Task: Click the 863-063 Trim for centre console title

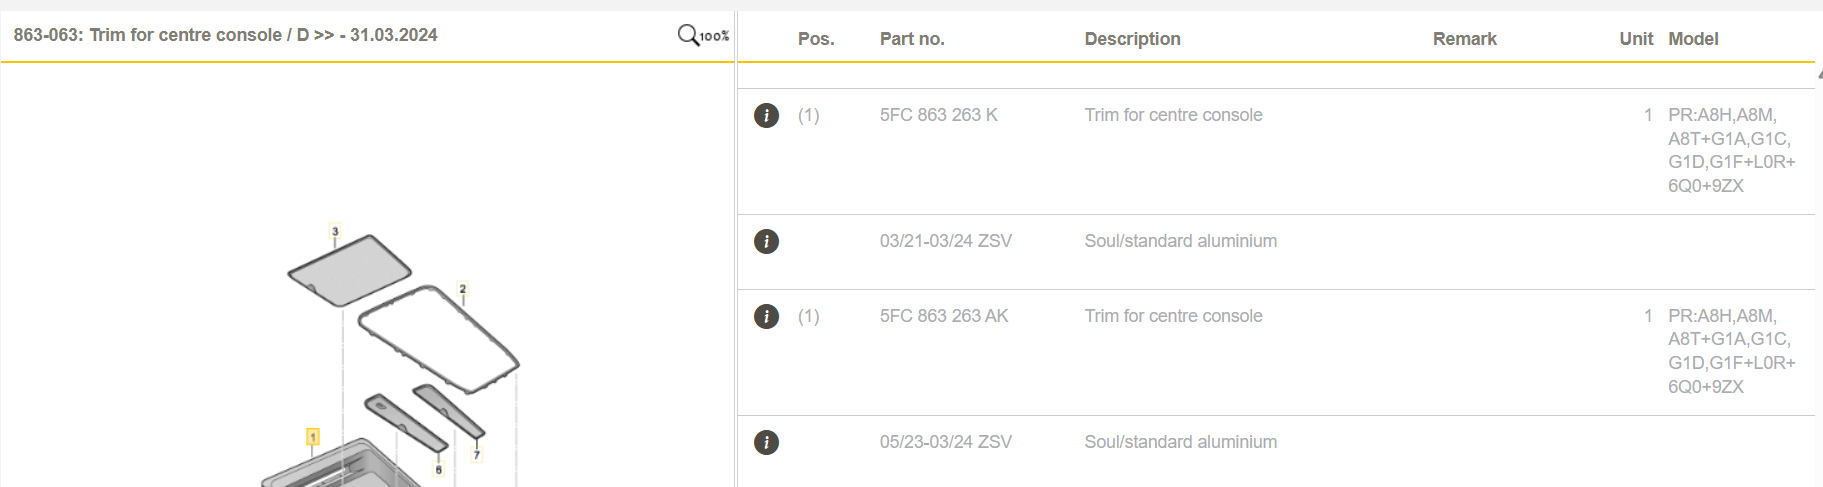Action: (225, 35)
